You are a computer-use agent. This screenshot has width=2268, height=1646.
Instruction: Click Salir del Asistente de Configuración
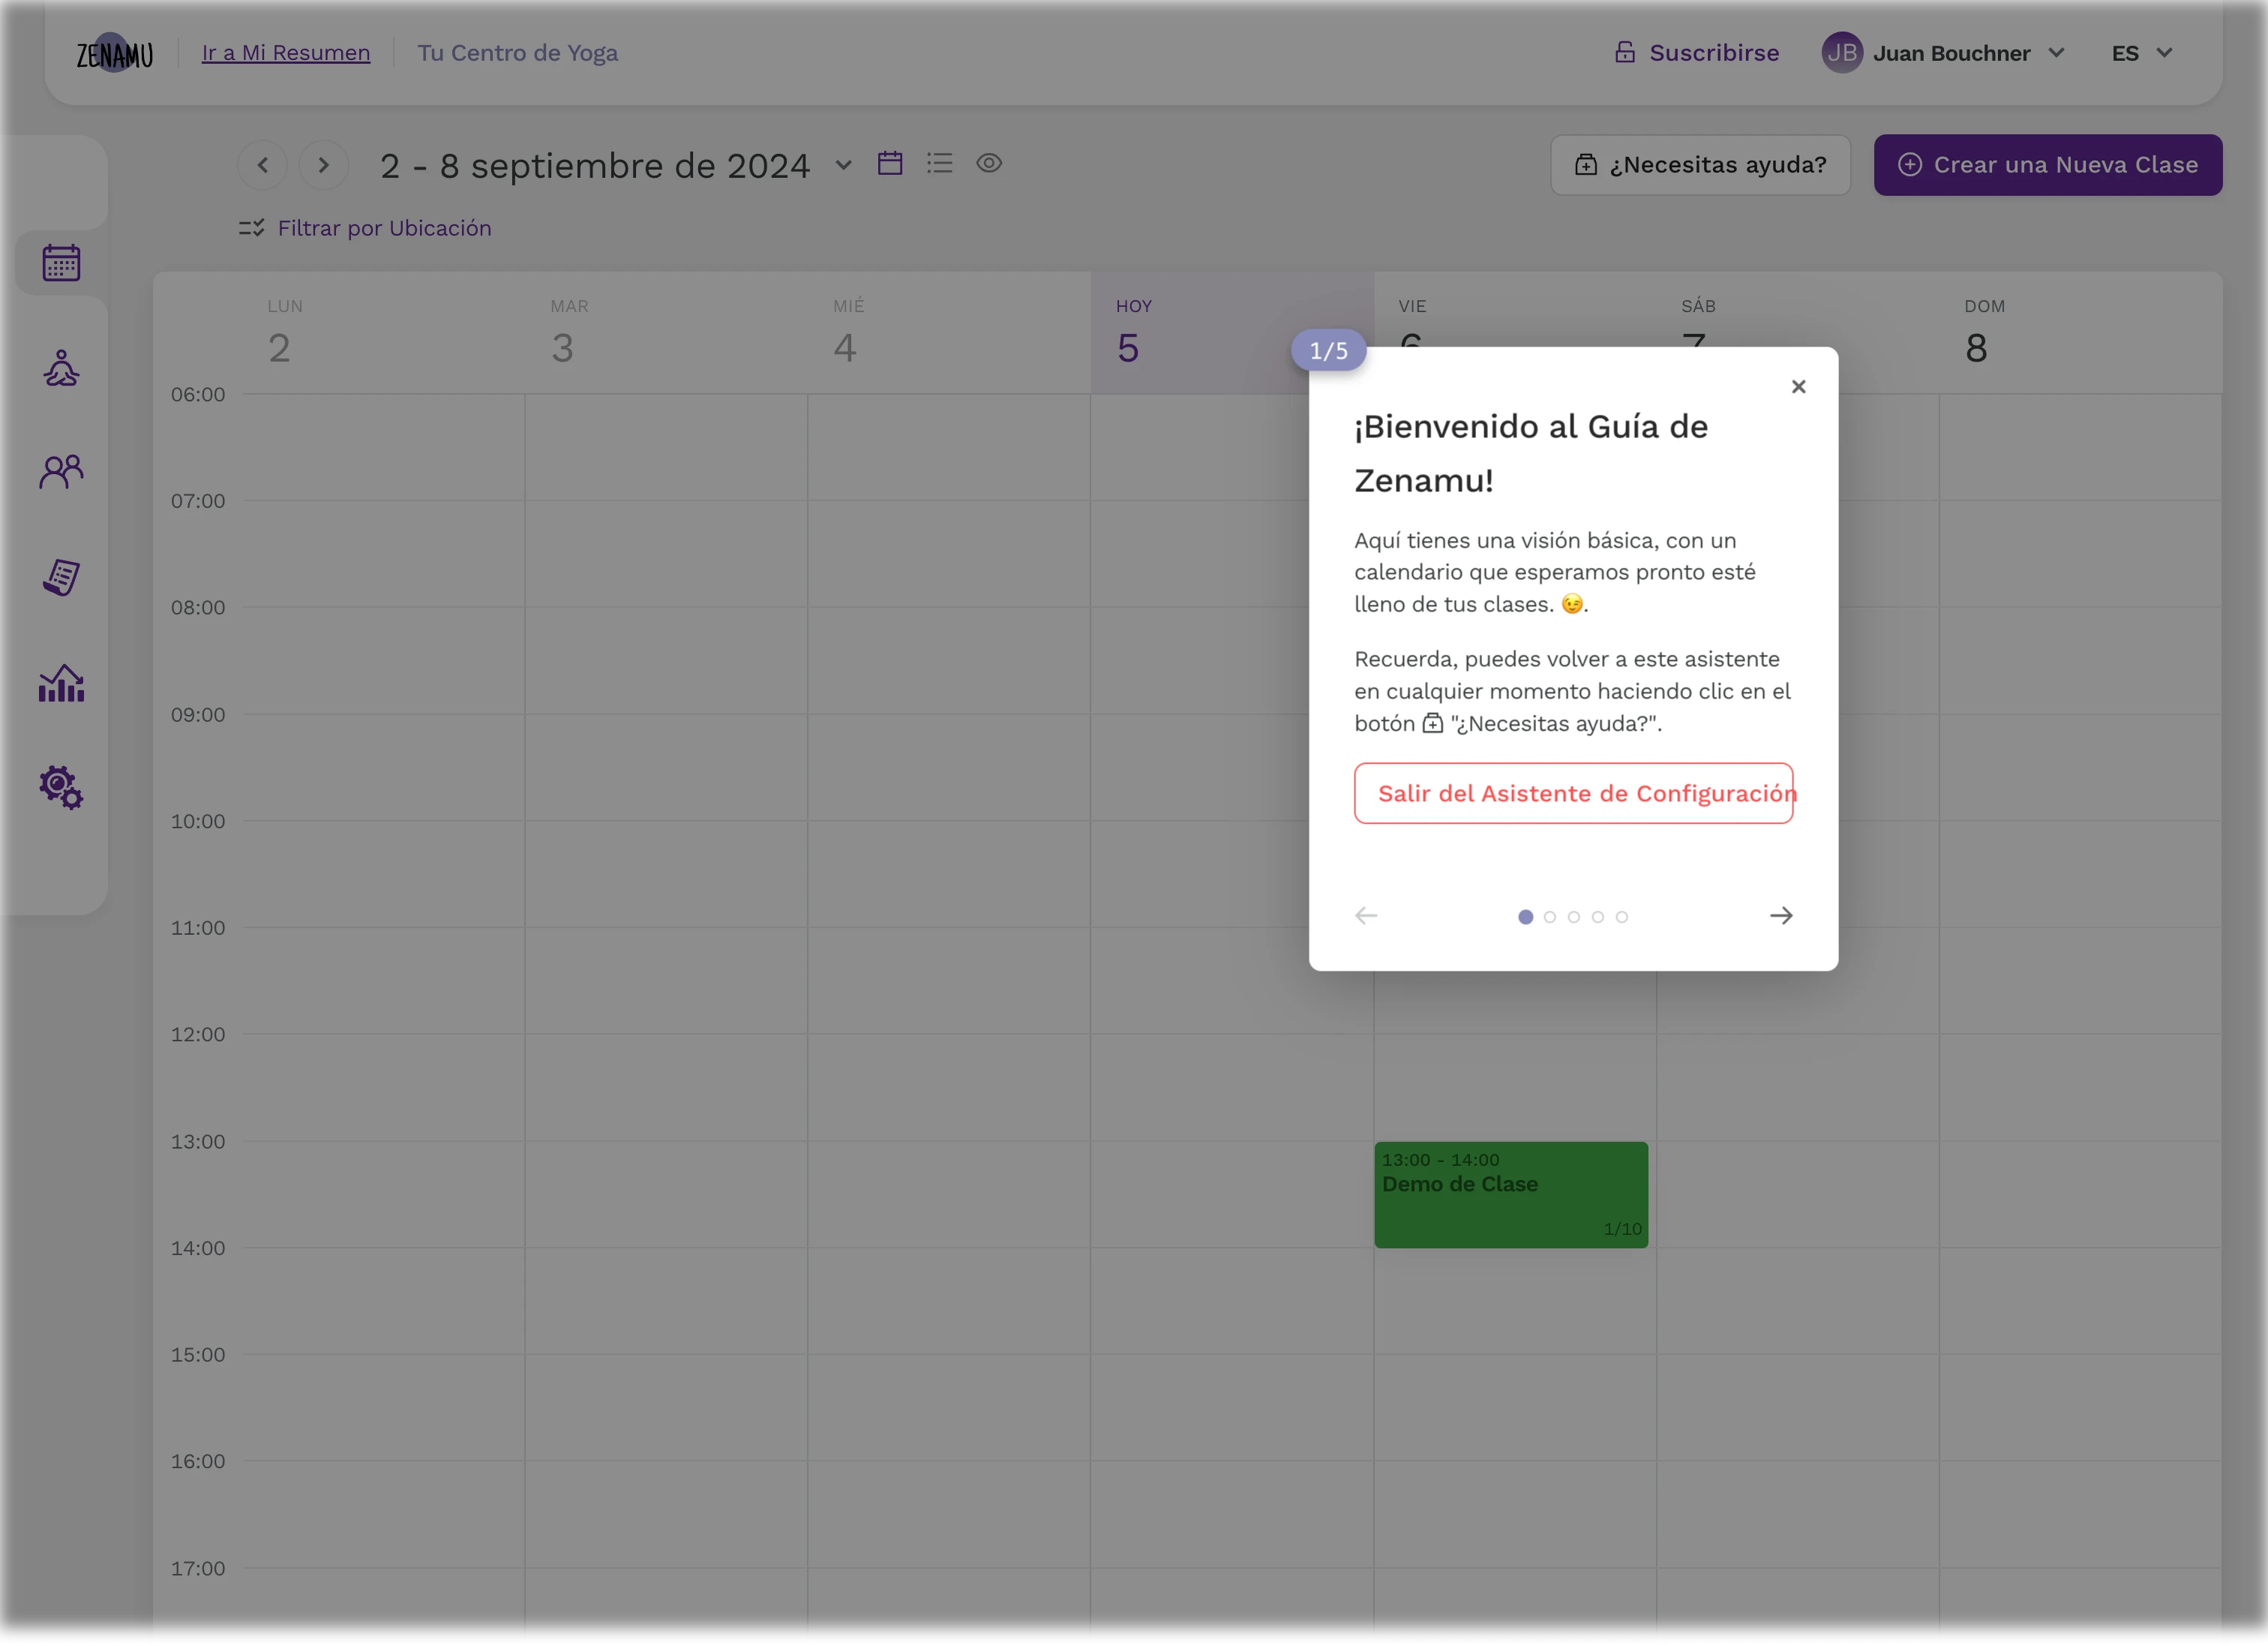[x=1574, y=793]
